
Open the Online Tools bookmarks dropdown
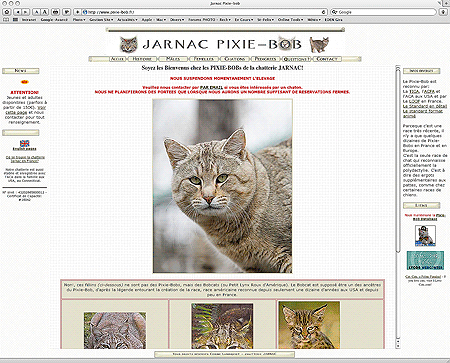(x=290, y=20)
